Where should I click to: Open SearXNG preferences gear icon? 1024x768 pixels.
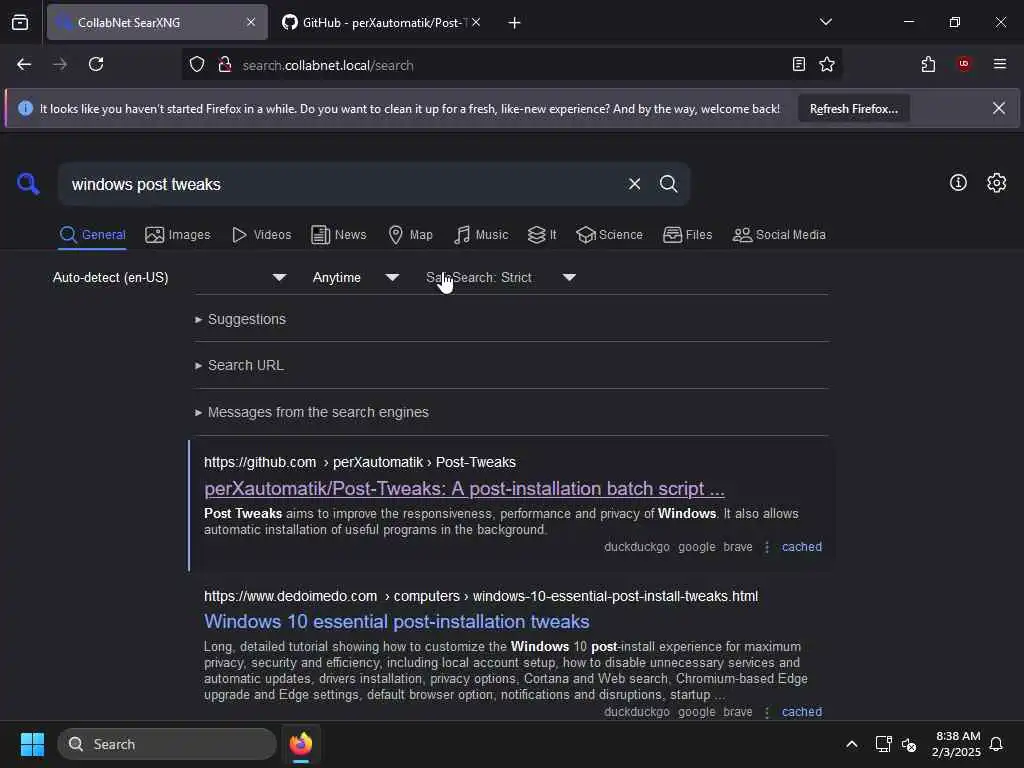(x=997, y=183)
